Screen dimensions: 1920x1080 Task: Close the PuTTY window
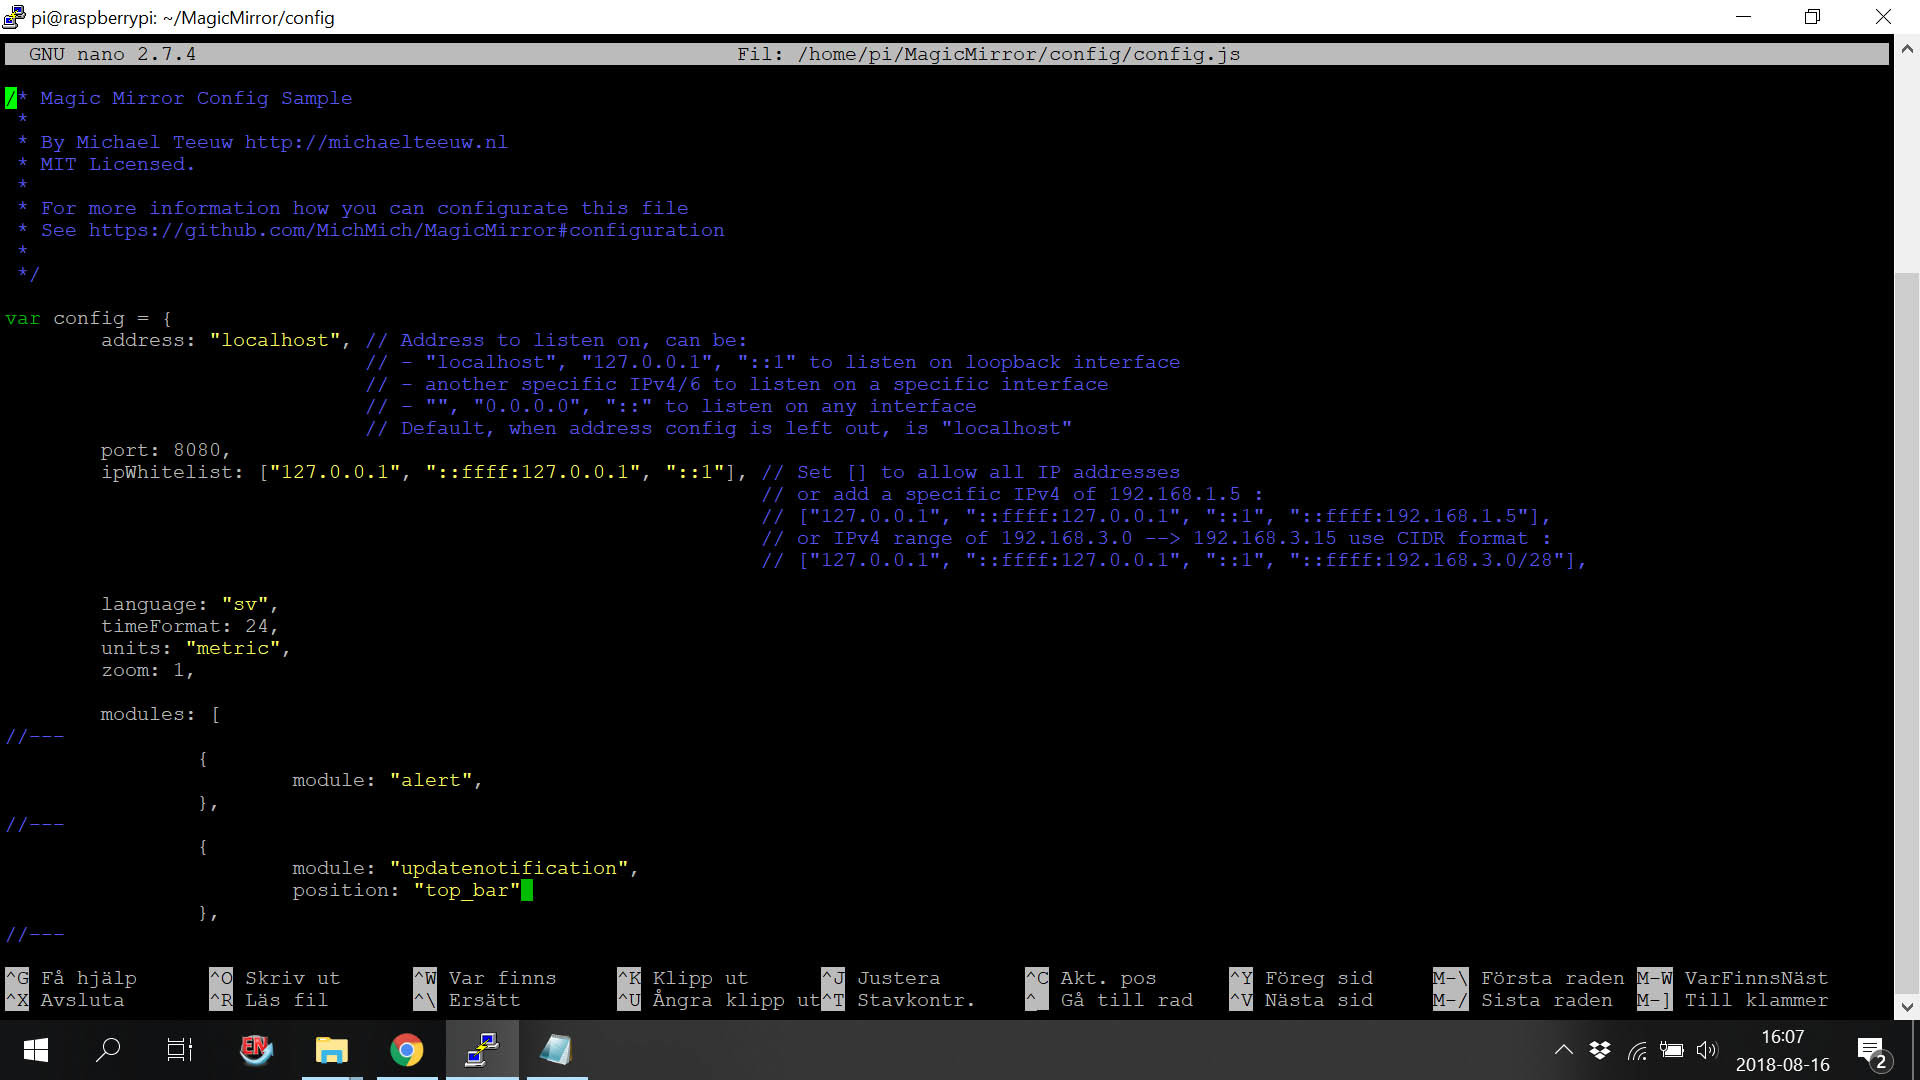[1883, 17]
